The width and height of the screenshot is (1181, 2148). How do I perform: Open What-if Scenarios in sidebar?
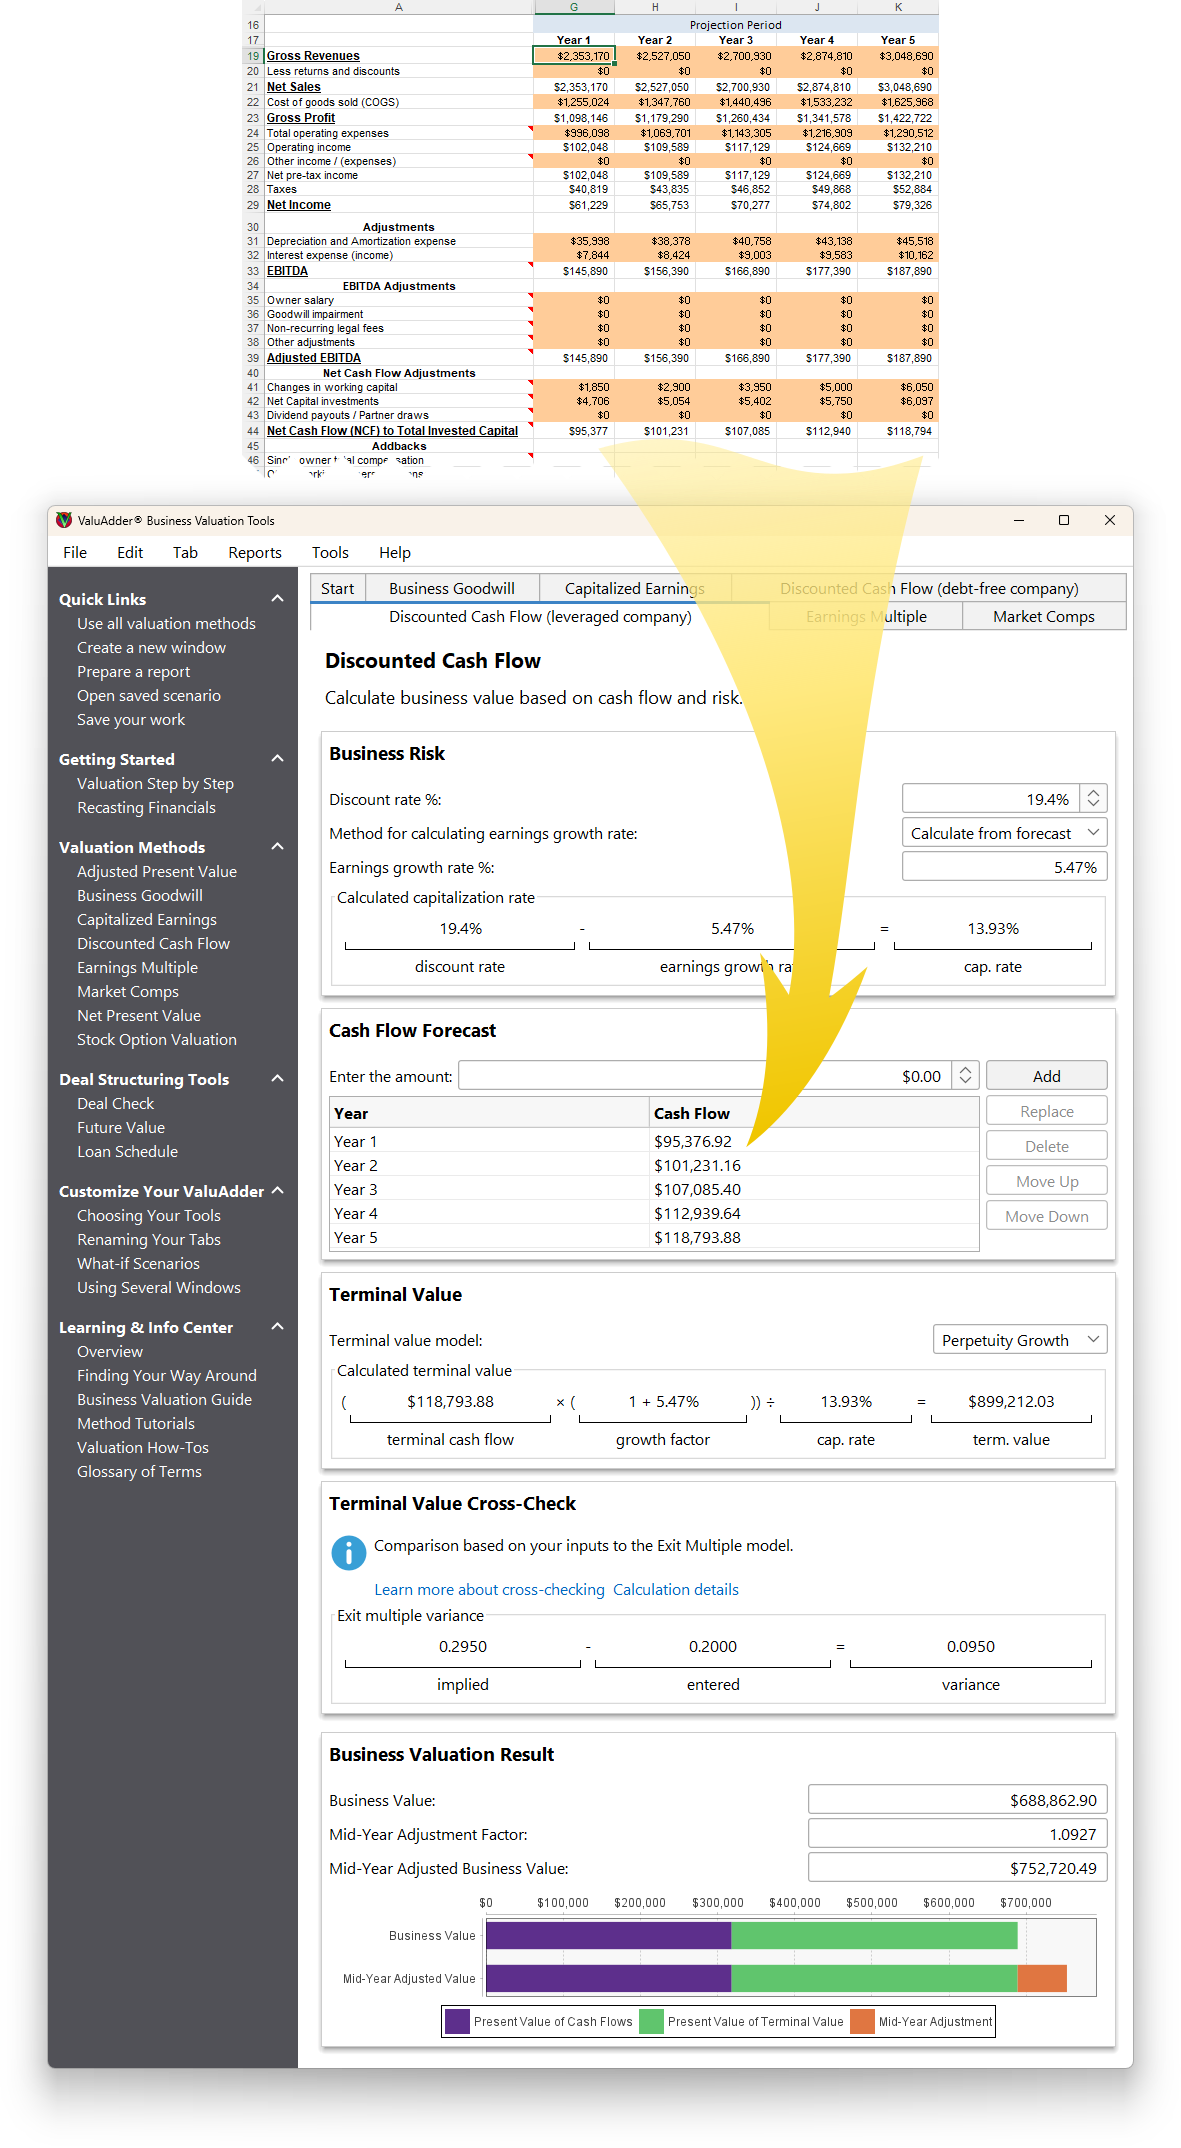tap(138, 1263)
